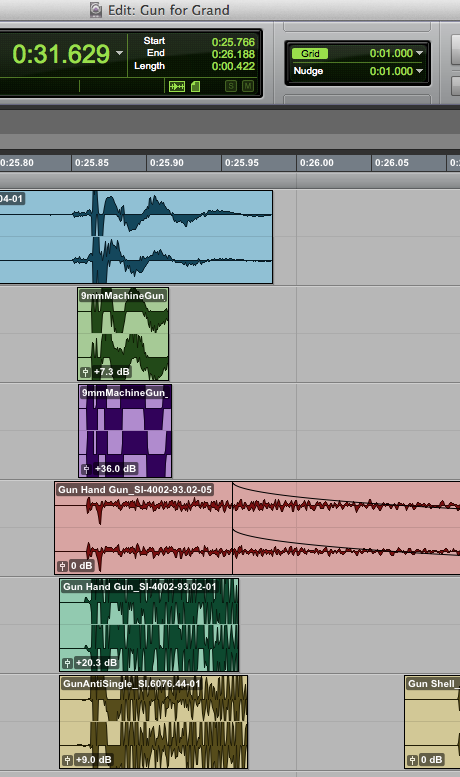
Task: Open the Grid value dropdown arrow
Action: point(419,53)
